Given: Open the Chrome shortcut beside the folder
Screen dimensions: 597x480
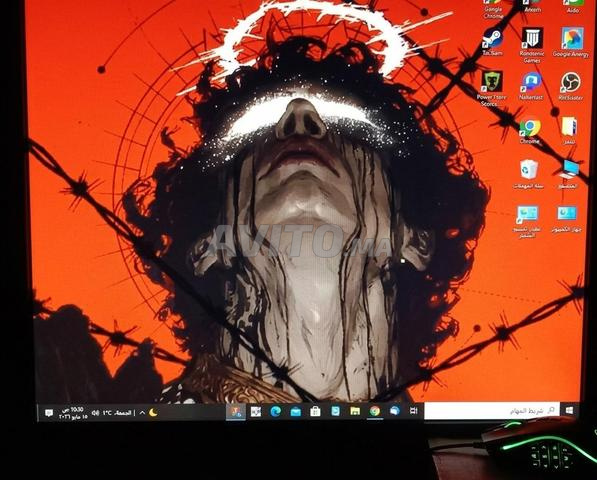Looking at the screenshot, I should click(530, 127).
